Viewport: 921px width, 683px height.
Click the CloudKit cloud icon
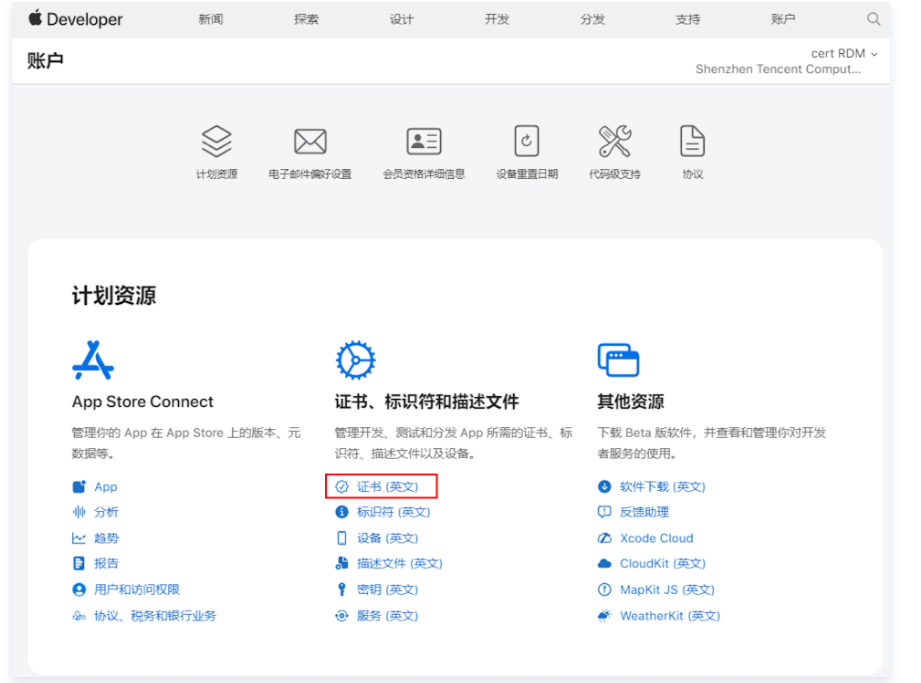pyautogui.click(x=604, y=564)
